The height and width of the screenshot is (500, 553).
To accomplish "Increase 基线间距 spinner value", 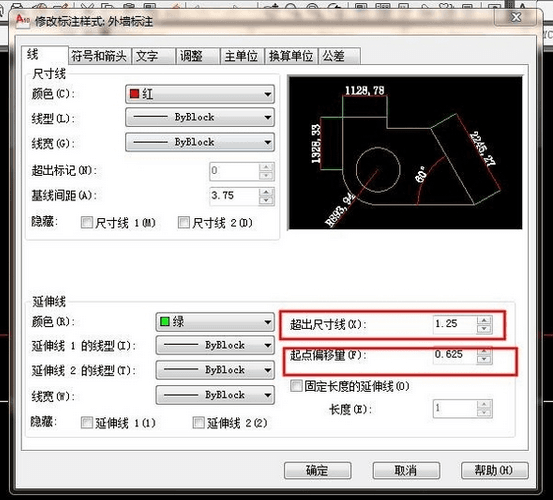I will click(266, 192).
